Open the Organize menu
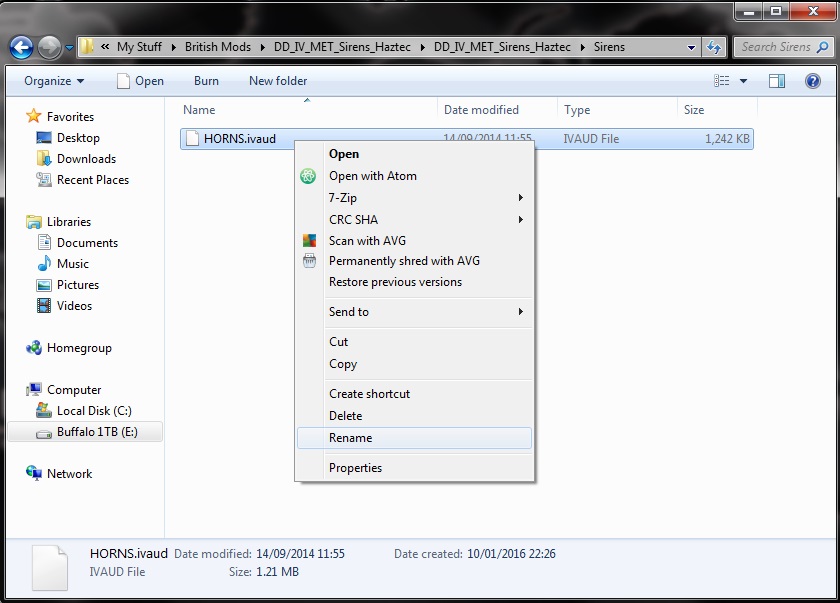Image resolution: width=840 pixels, height=603 pixels. (x=54, y=81)
